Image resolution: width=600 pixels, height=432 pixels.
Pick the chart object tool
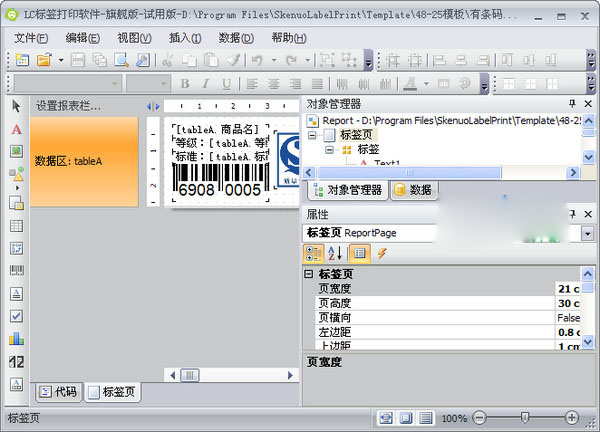point(16,339)
